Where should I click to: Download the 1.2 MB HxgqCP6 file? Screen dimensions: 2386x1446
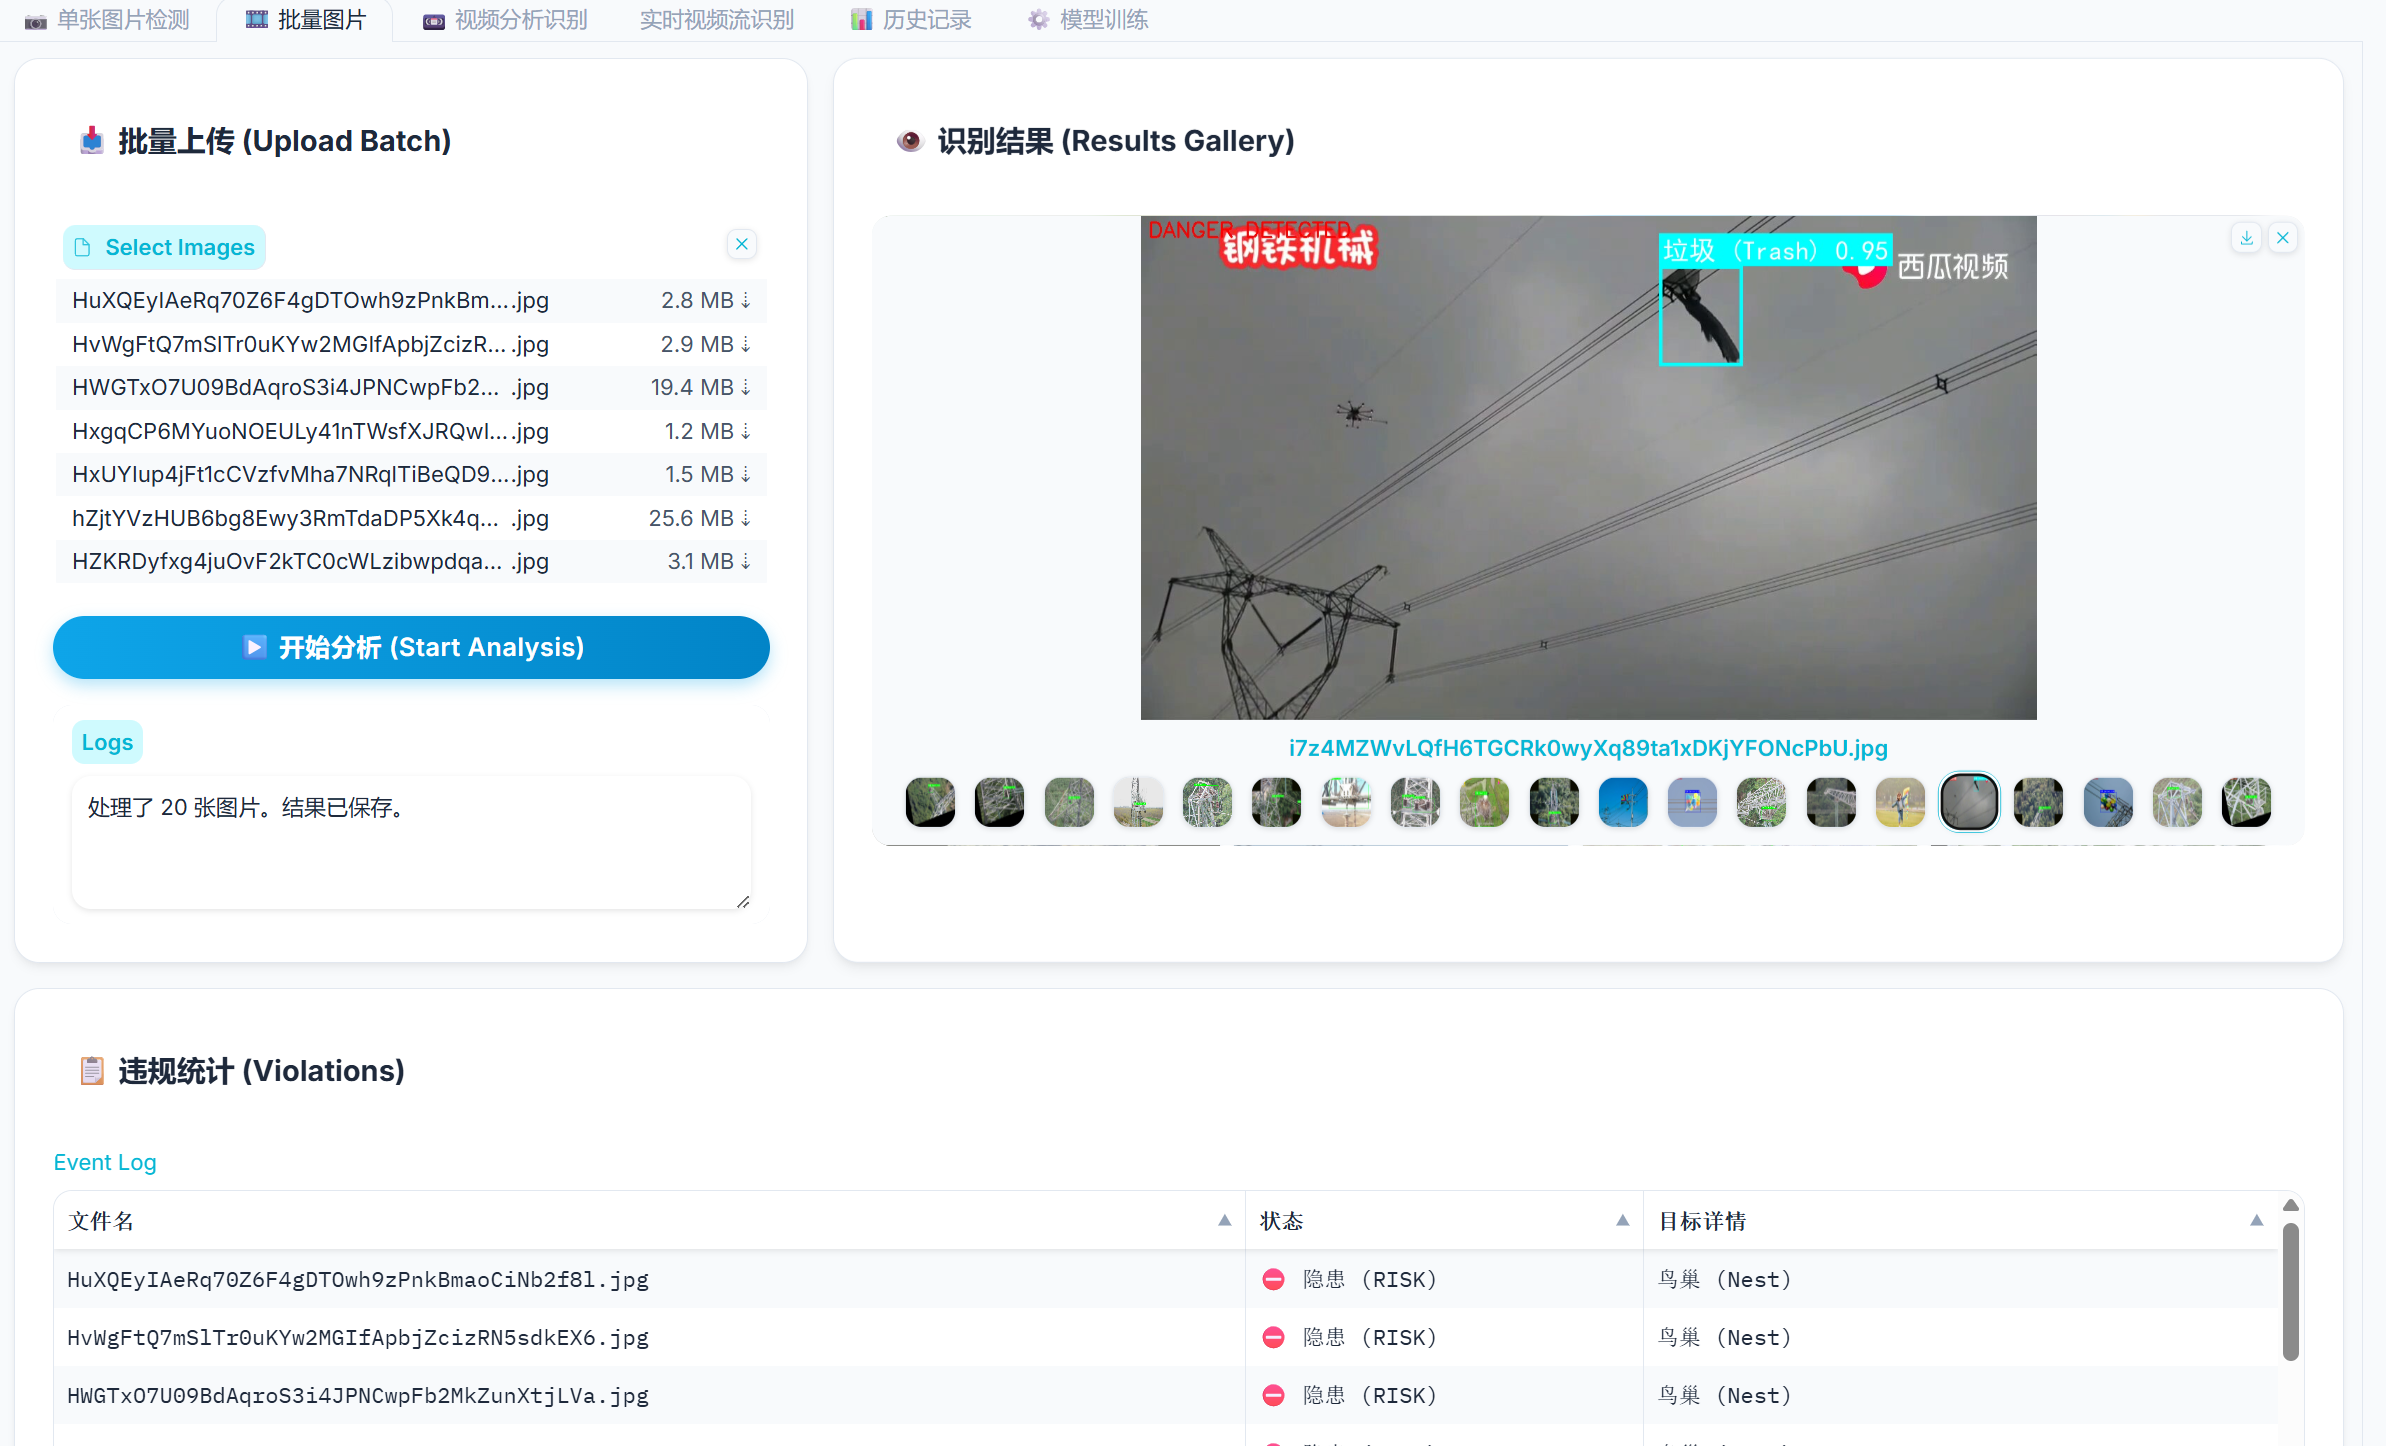click(745, 432)
